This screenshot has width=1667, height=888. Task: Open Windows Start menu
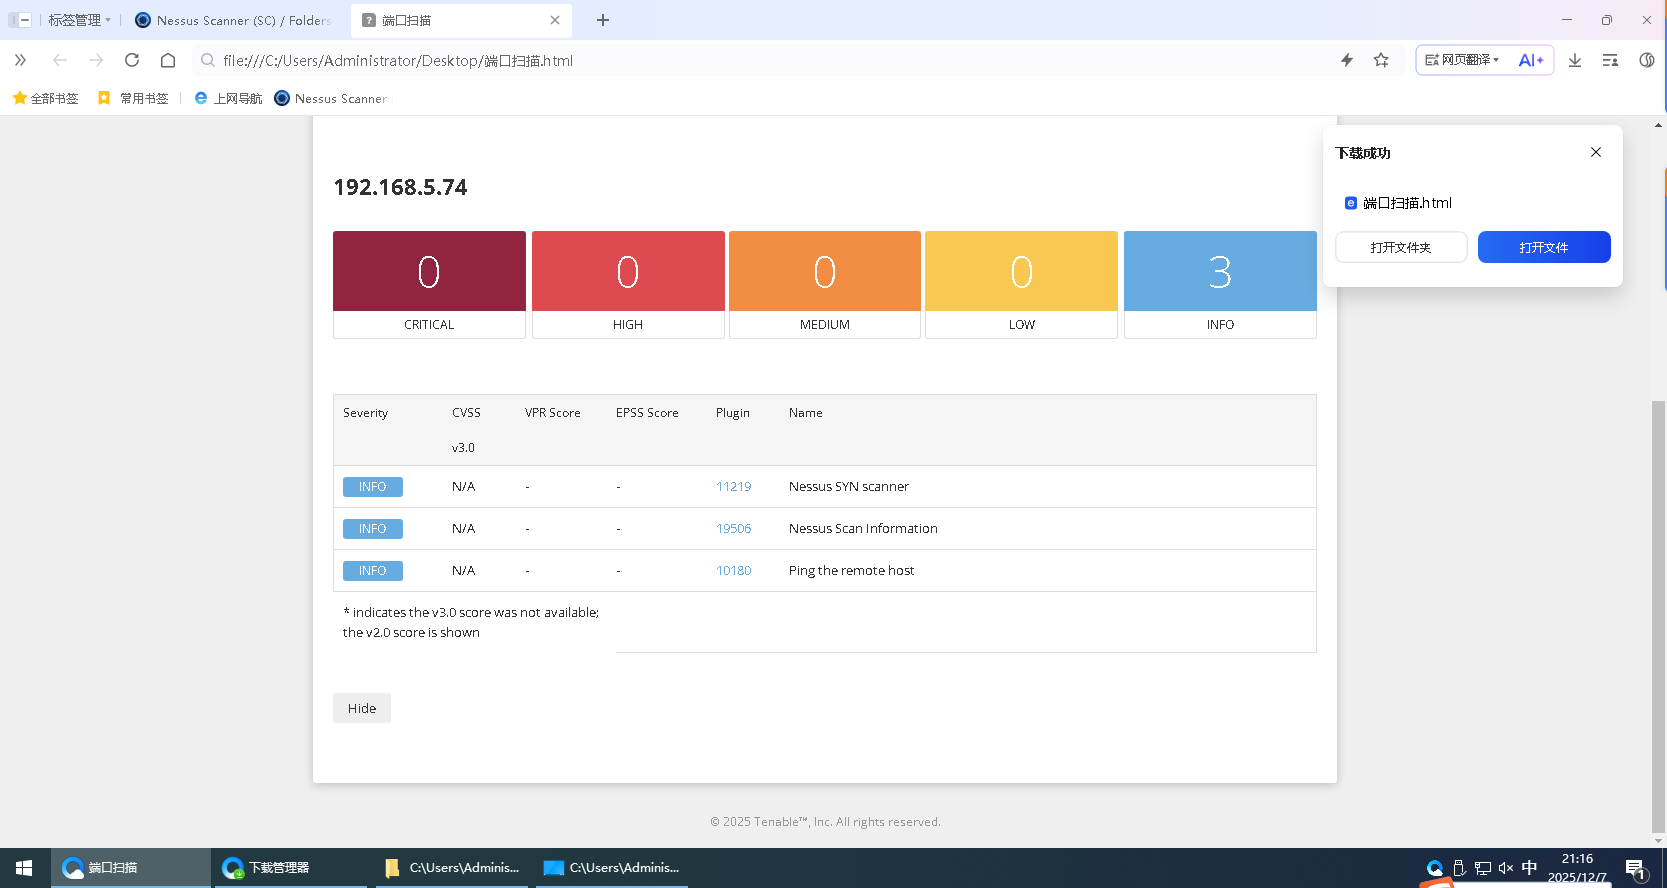click(24, 868)
